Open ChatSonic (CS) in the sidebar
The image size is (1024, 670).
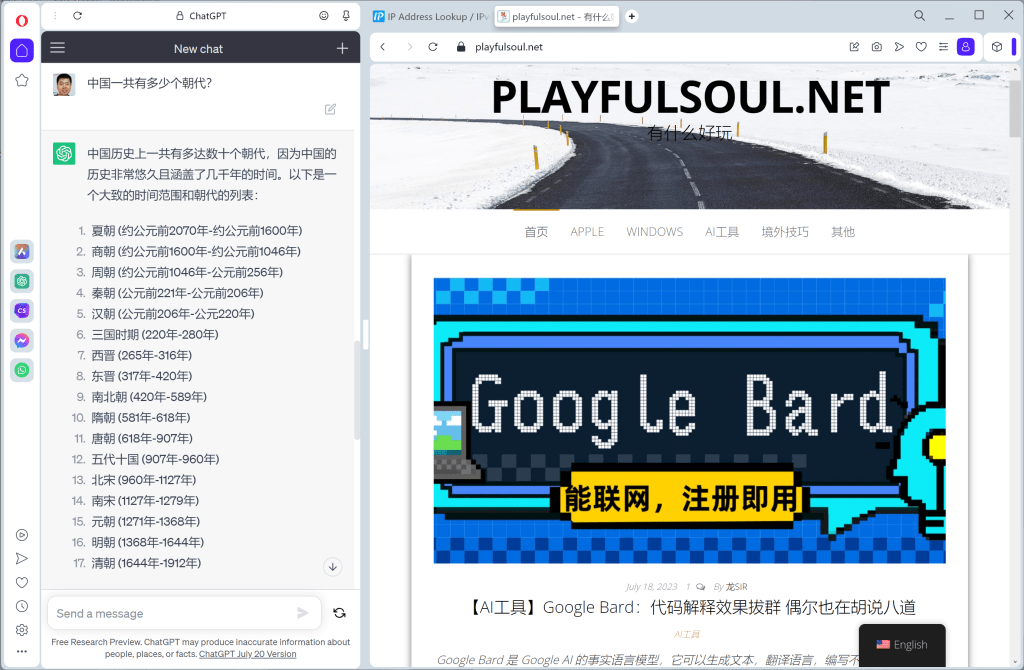22,311
